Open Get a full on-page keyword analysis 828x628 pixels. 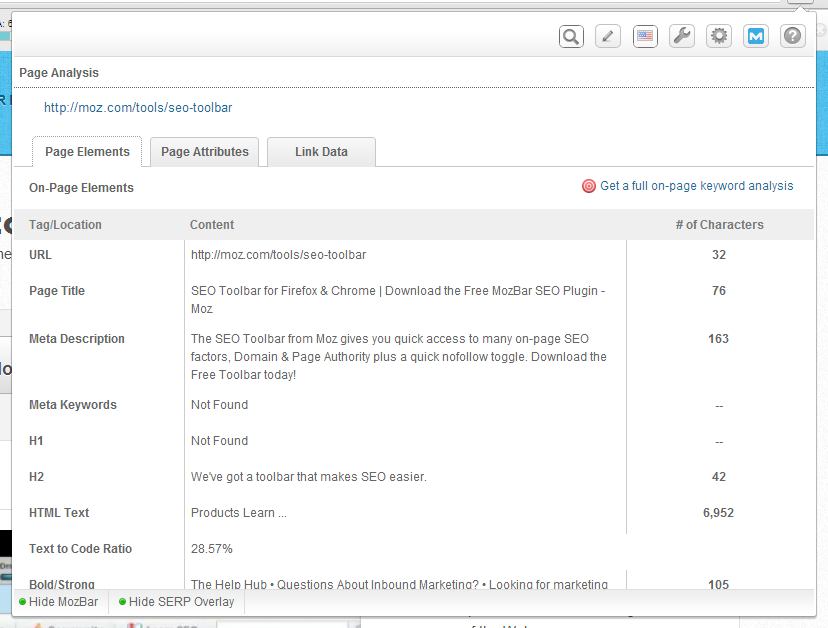[697, 186]
